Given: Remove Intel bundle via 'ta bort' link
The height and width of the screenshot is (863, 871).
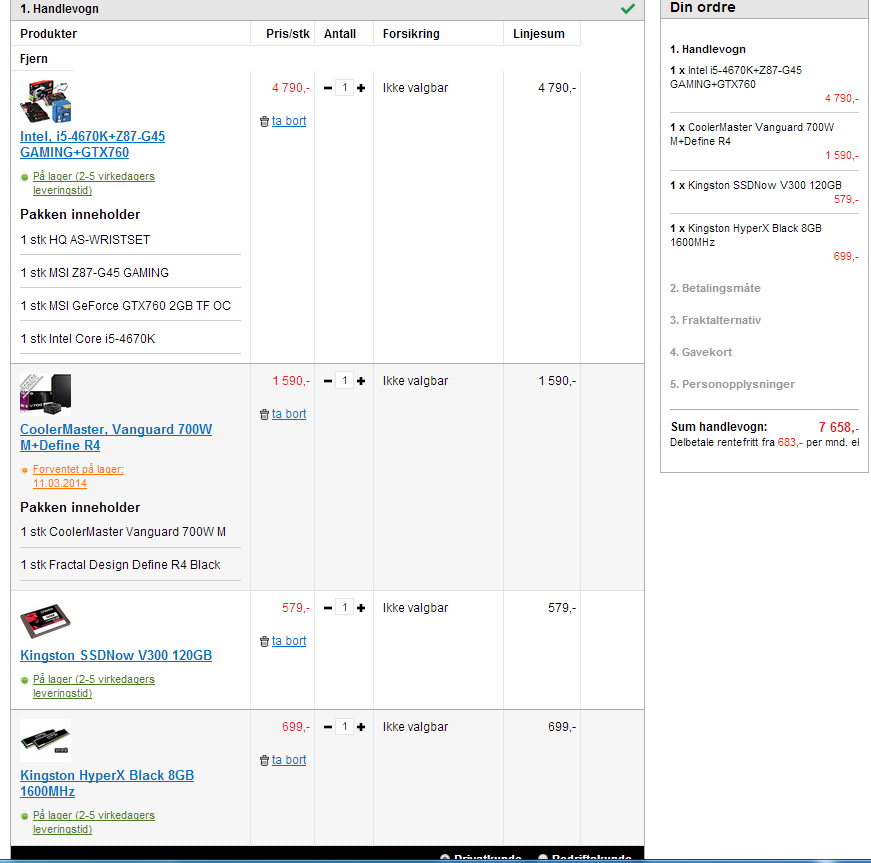Looking at the screenshot, I should (x=289, y=121).
